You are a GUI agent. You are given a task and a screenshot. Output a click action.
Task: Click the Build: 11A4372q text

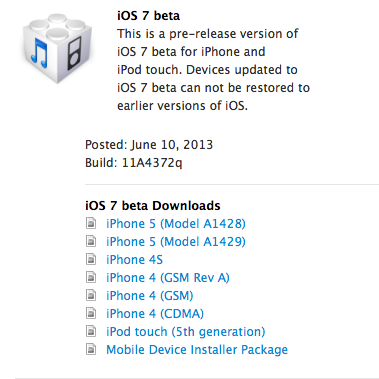coord(134,163)
